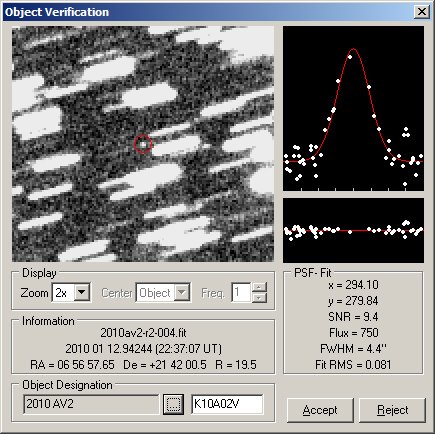Click the dotted-square designation picker button
The width and height of the screenshot is (435, 434).
click(173, 405)
